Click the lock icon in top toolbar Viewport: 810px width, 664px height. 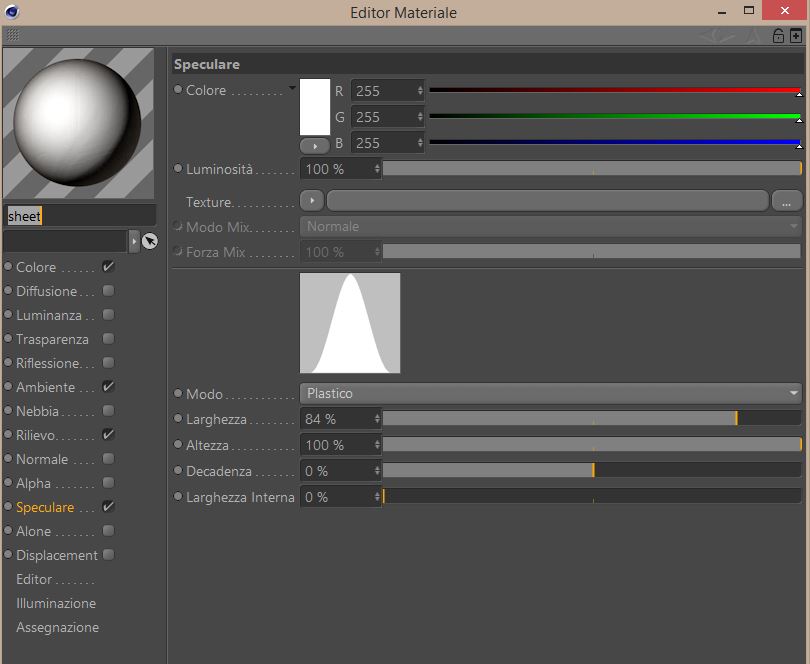778,36
